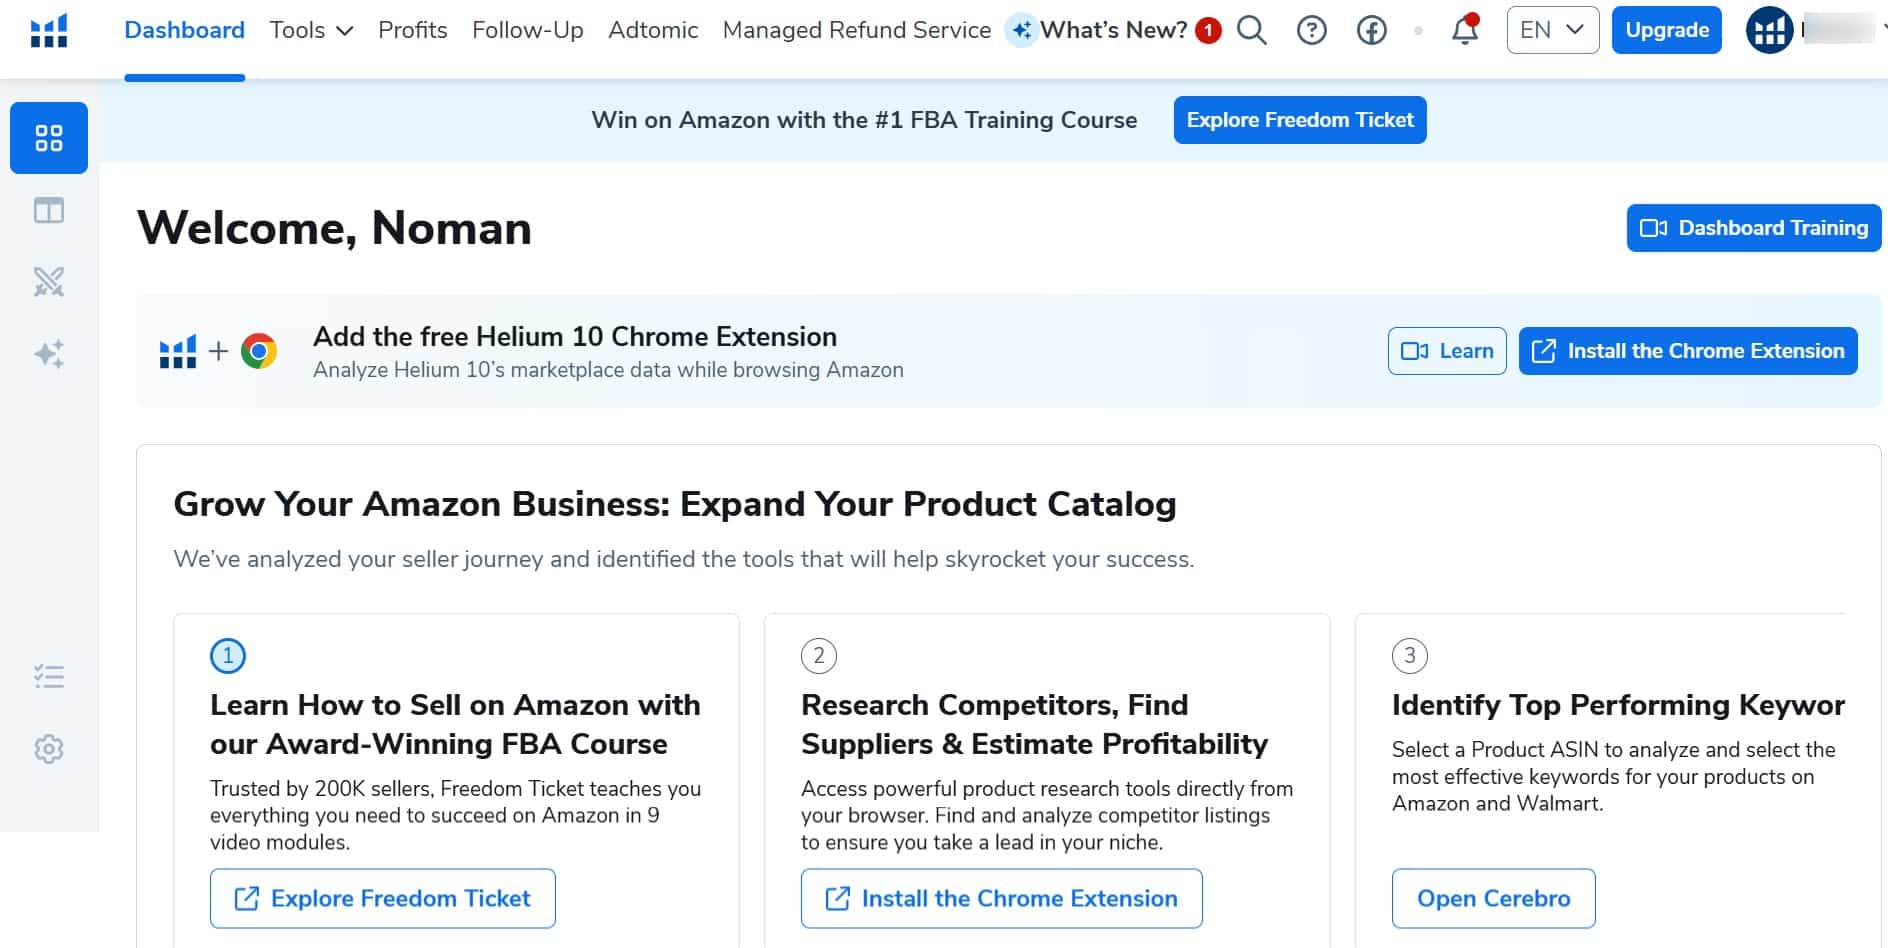This screenshot has width=1888, height=948.
Task: Open the account avatar menu
Action: tap(1769, 31)
